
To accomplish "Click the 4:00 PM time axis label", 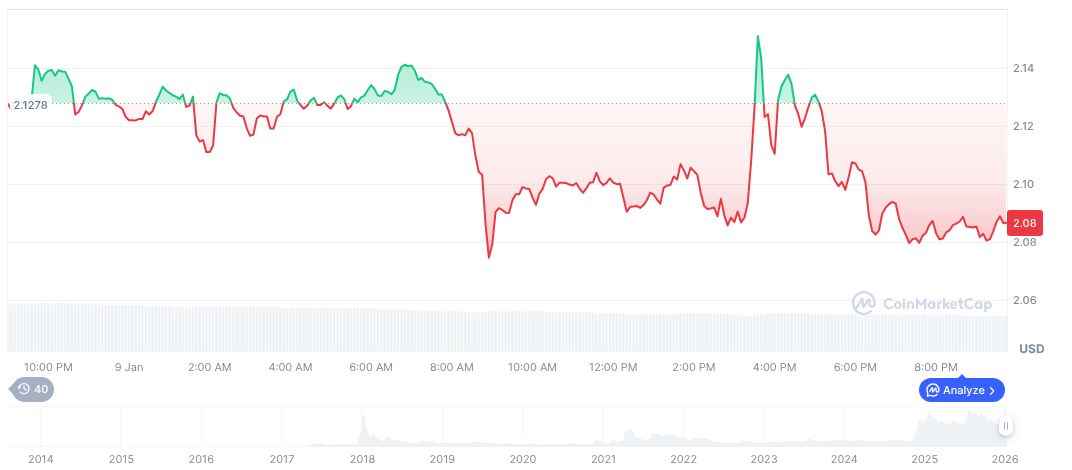I will 774,367.
